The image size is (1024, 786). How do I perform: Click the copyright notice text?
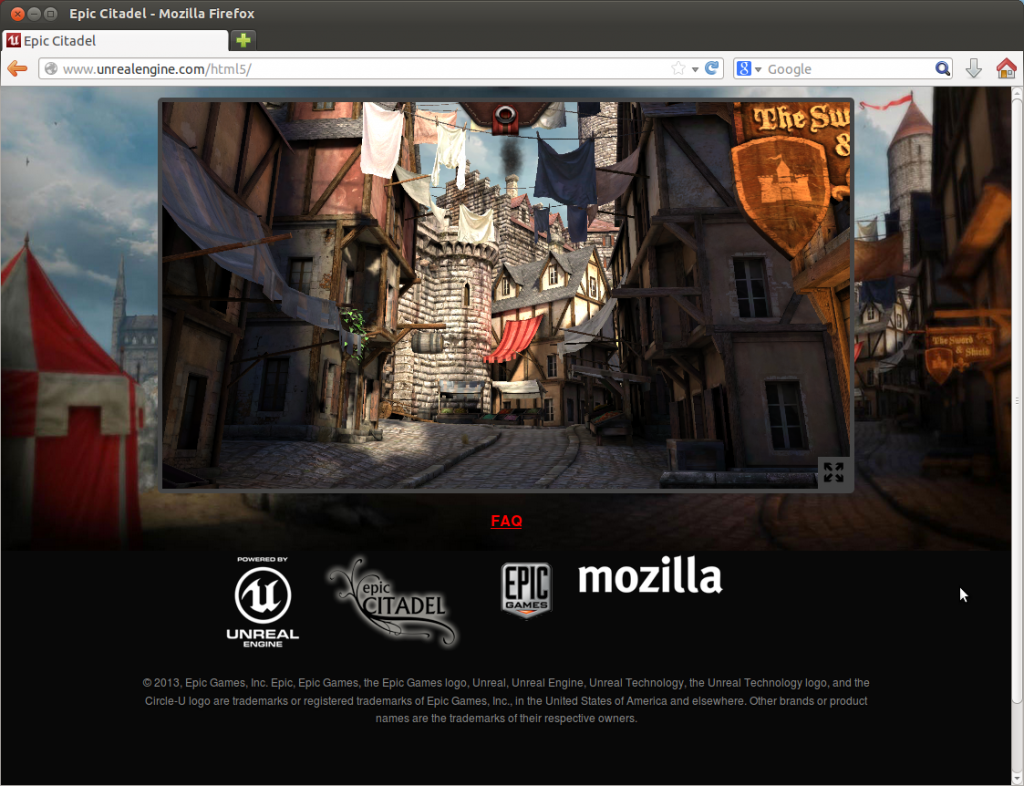[x=506, y=700]
